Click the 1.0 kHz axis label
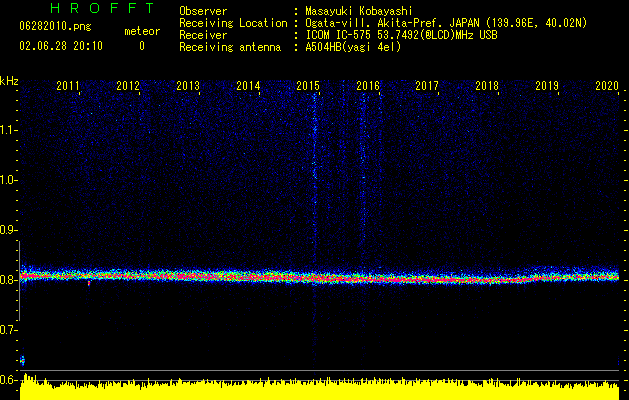The image size is (629, 400). [x=7, y=180]
